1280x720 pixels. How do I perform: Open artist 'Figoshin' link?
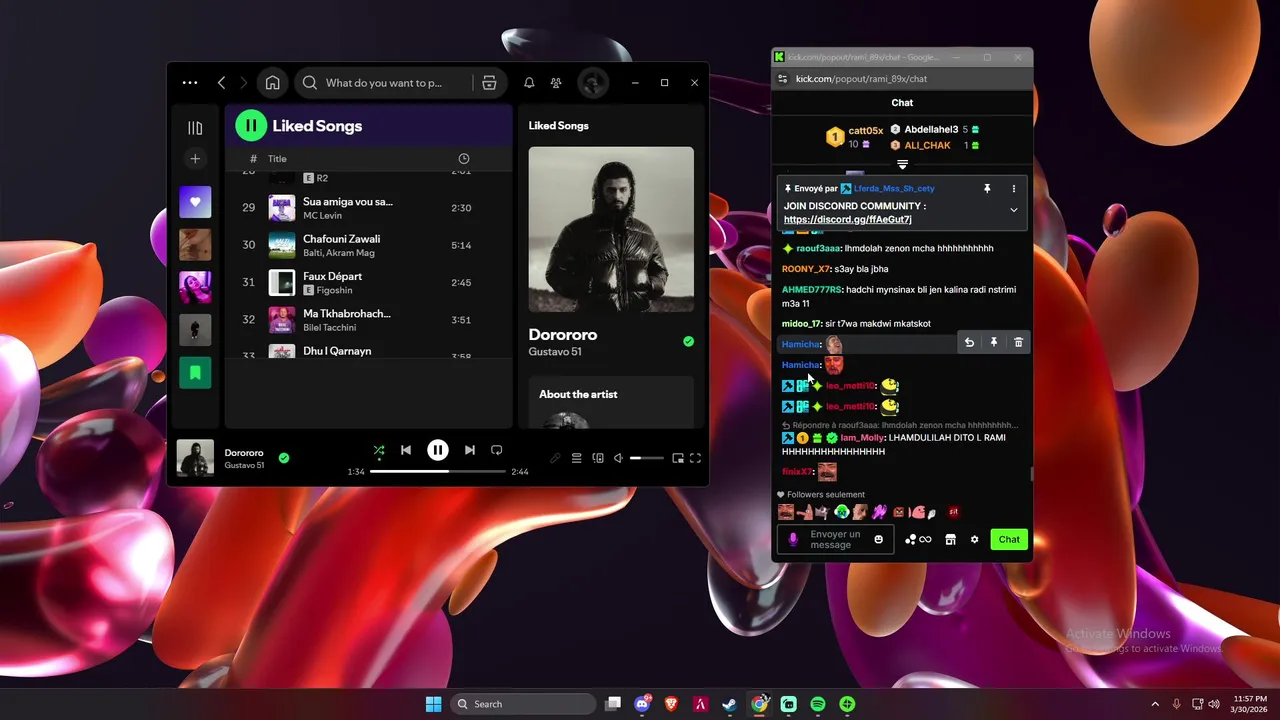334,290
